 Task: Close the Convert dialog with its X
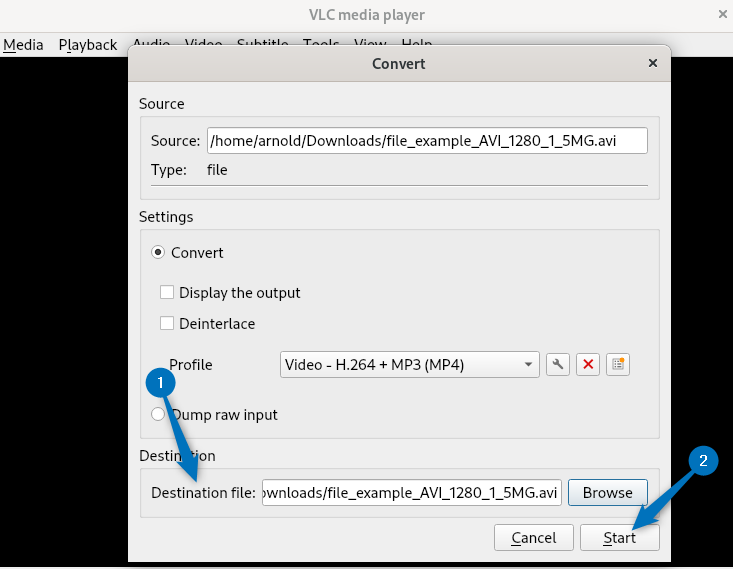[653, 63]
